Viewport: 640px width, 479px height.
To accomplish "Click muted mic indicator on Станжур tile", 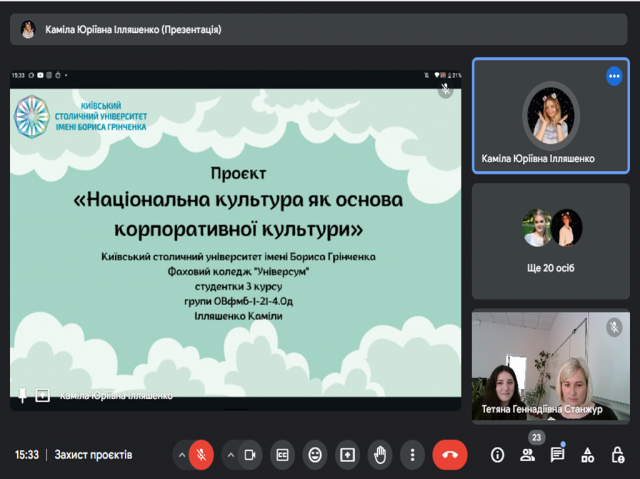I will [x=614, y=327].
